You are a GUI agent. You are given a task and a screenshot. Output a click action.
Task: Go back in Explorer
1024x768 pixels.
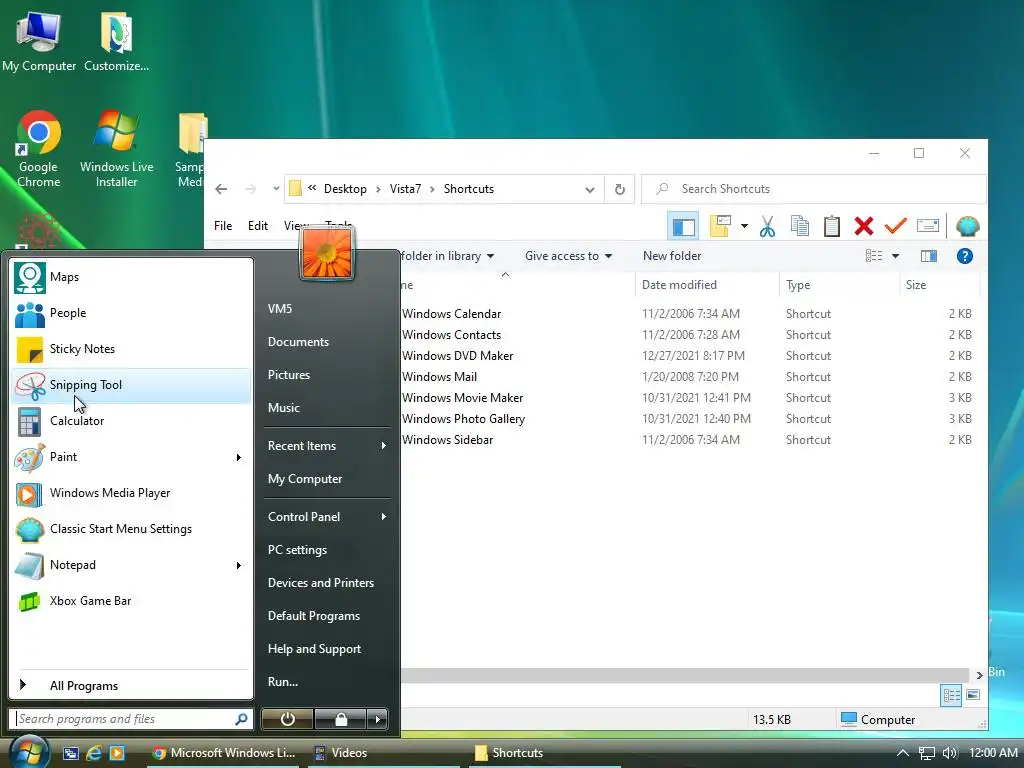pyautogui.click(x=221, y=189)
